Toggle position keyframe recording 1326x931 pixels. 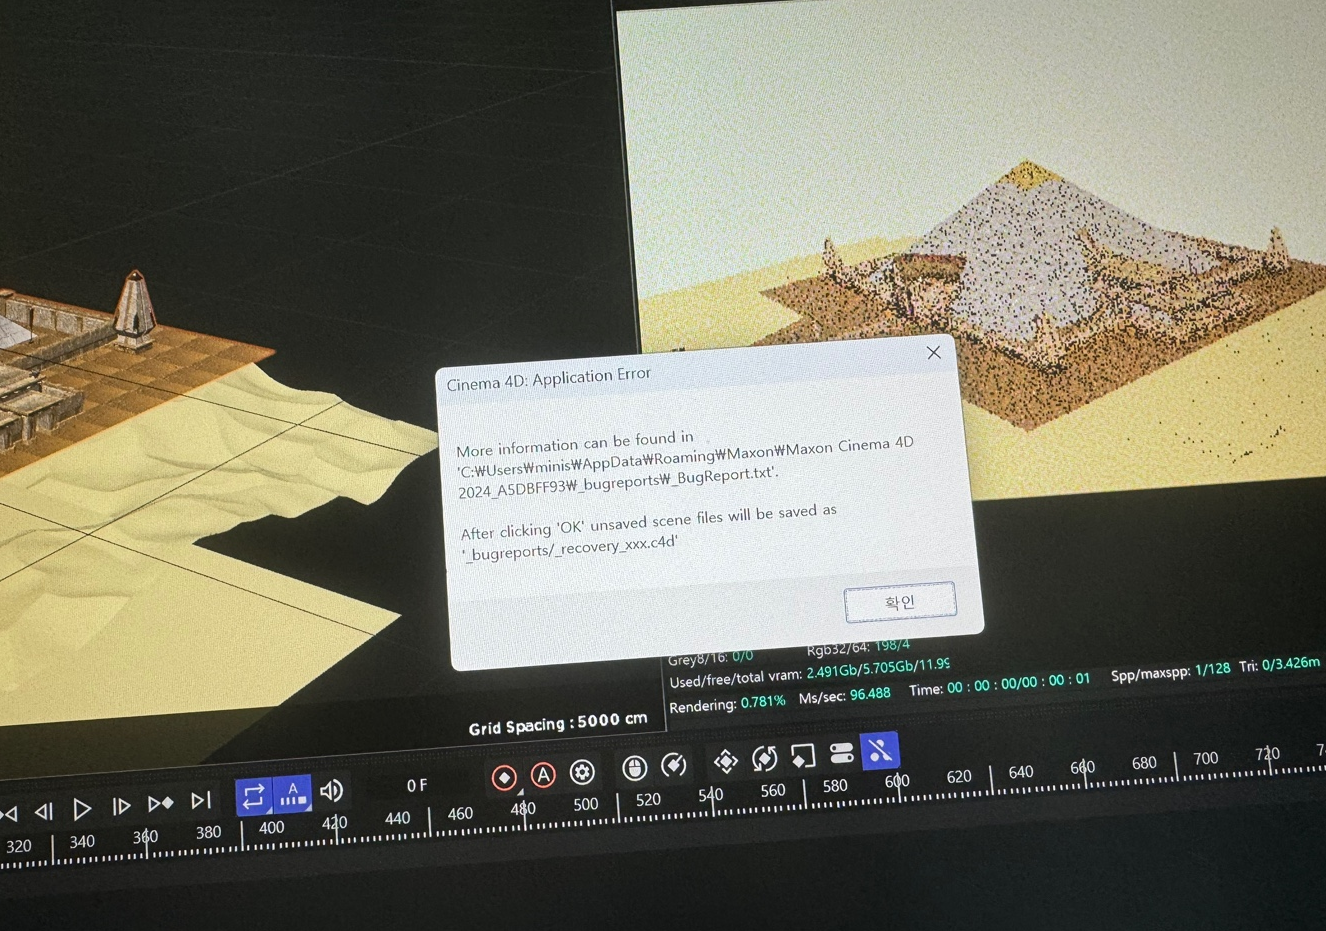(x=726, y=761)
